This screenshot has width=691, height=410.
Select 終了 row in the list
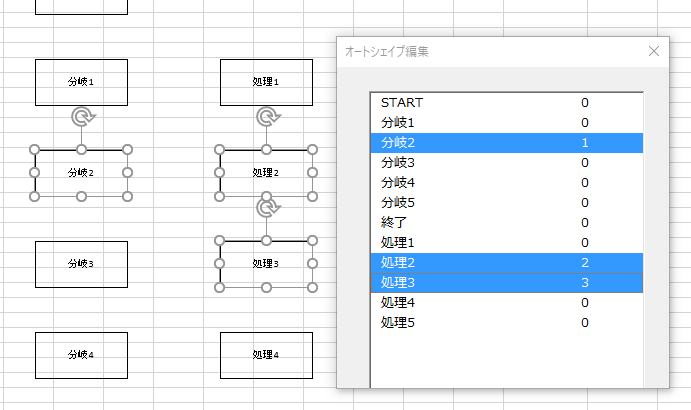pos(507,223)
